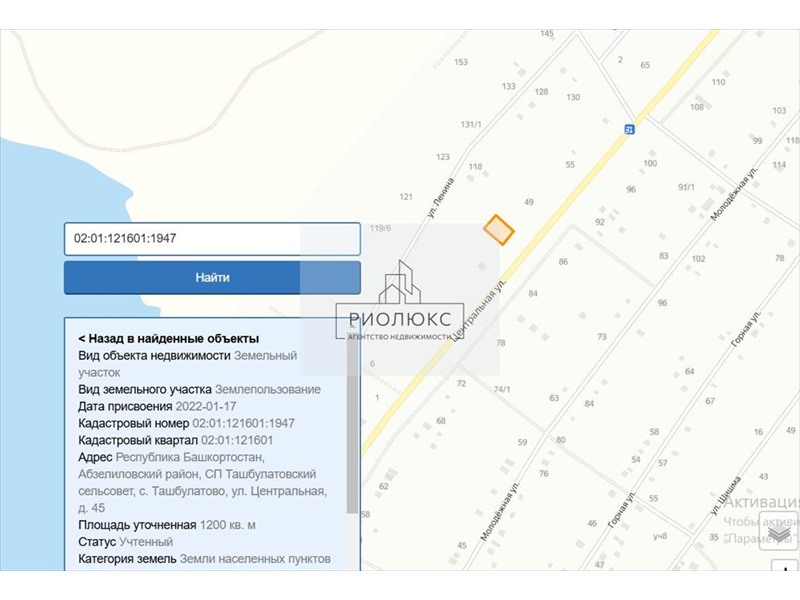Click the info panel vertical scrollbar
800x600 pixels.
pyautogui.click(x=352, y=423)
